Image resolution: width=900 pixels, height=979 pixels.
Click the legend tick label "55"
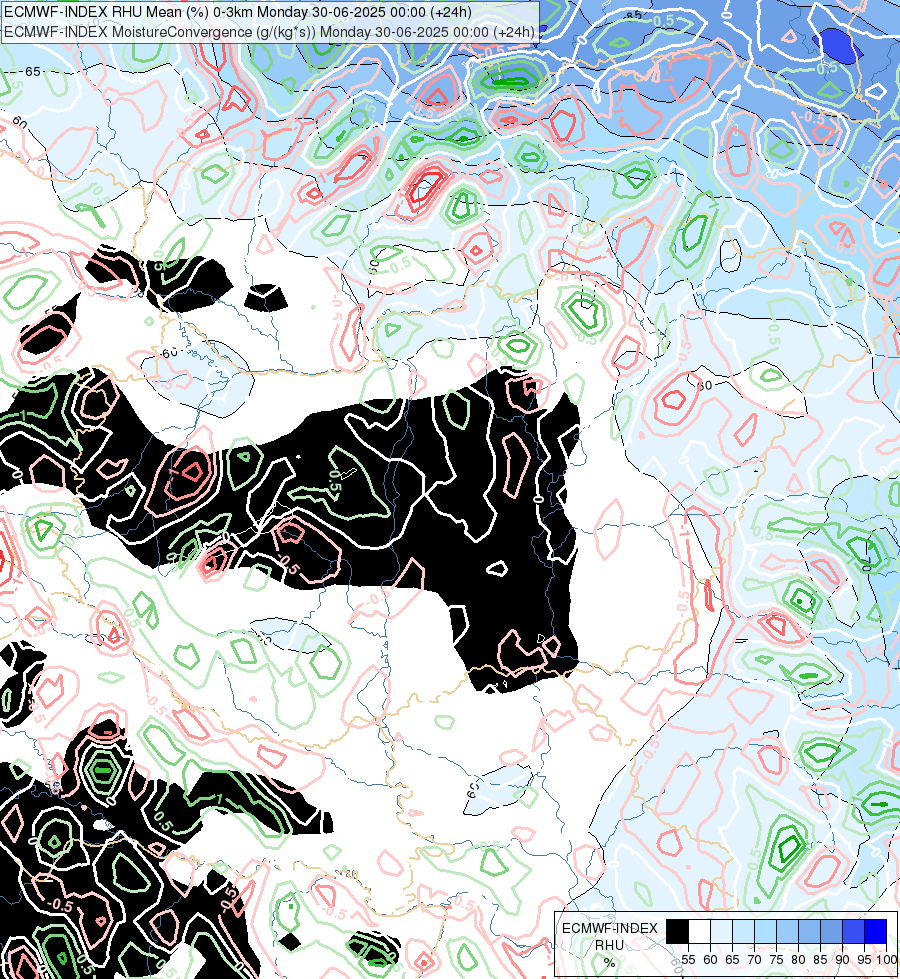688,960
